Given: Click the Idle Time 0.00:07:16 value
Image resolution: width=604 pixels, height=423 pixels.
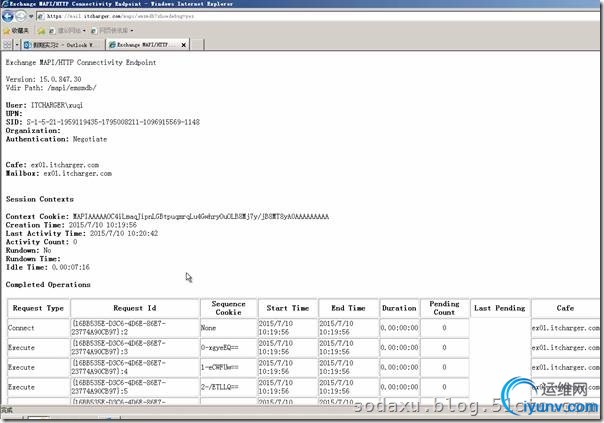Looking at the screenshot, I should coord(70,267).
